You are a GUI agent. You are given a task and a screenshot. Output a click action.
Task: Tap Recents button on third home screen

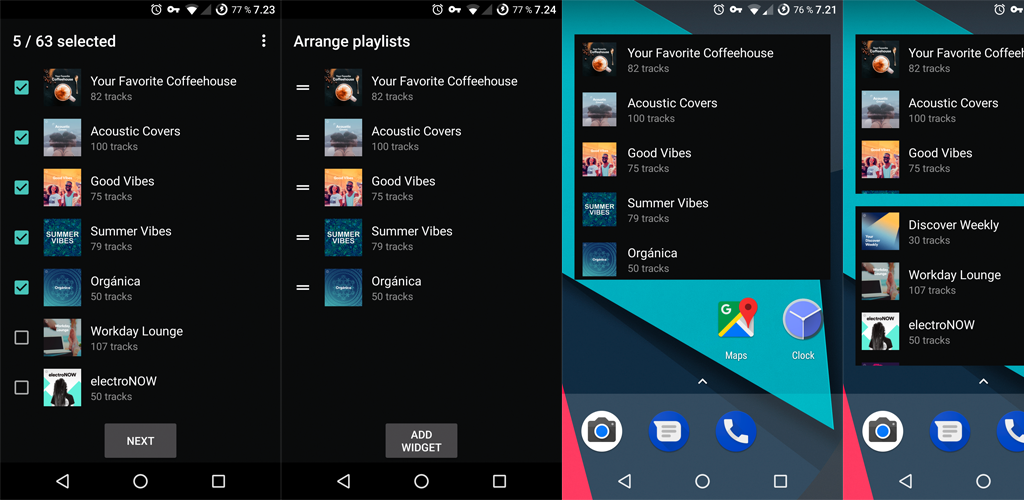pyautogui.click(x=780, y=481)
